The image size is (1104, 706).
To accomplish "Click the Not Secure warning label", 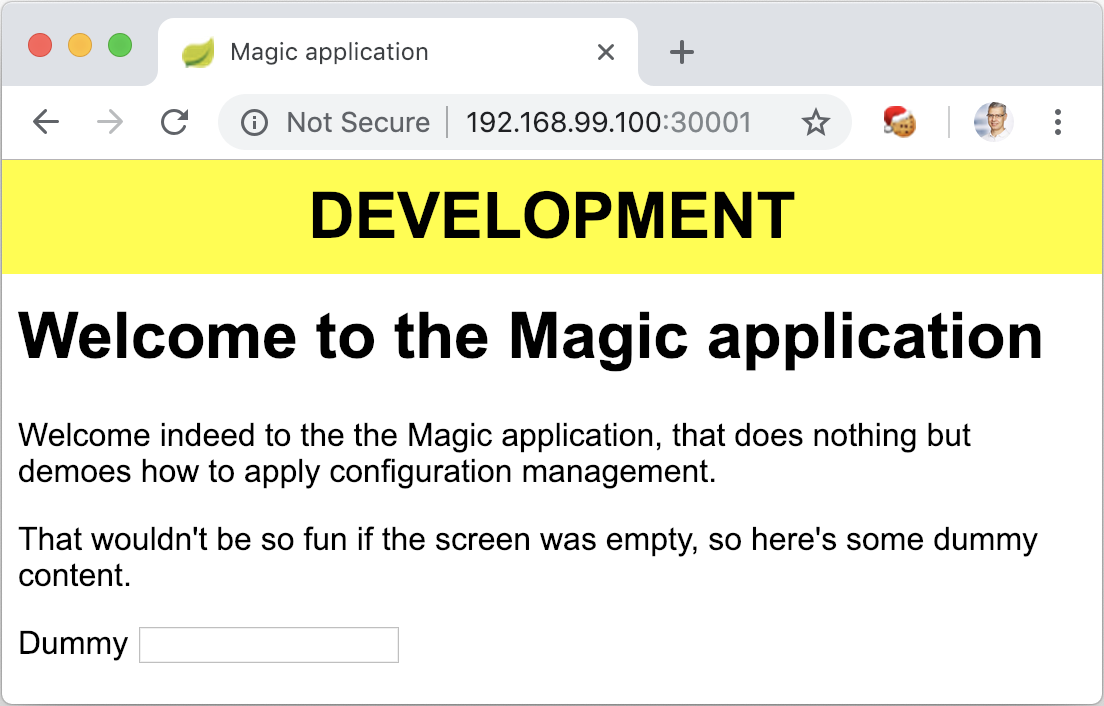I will 357,122.
